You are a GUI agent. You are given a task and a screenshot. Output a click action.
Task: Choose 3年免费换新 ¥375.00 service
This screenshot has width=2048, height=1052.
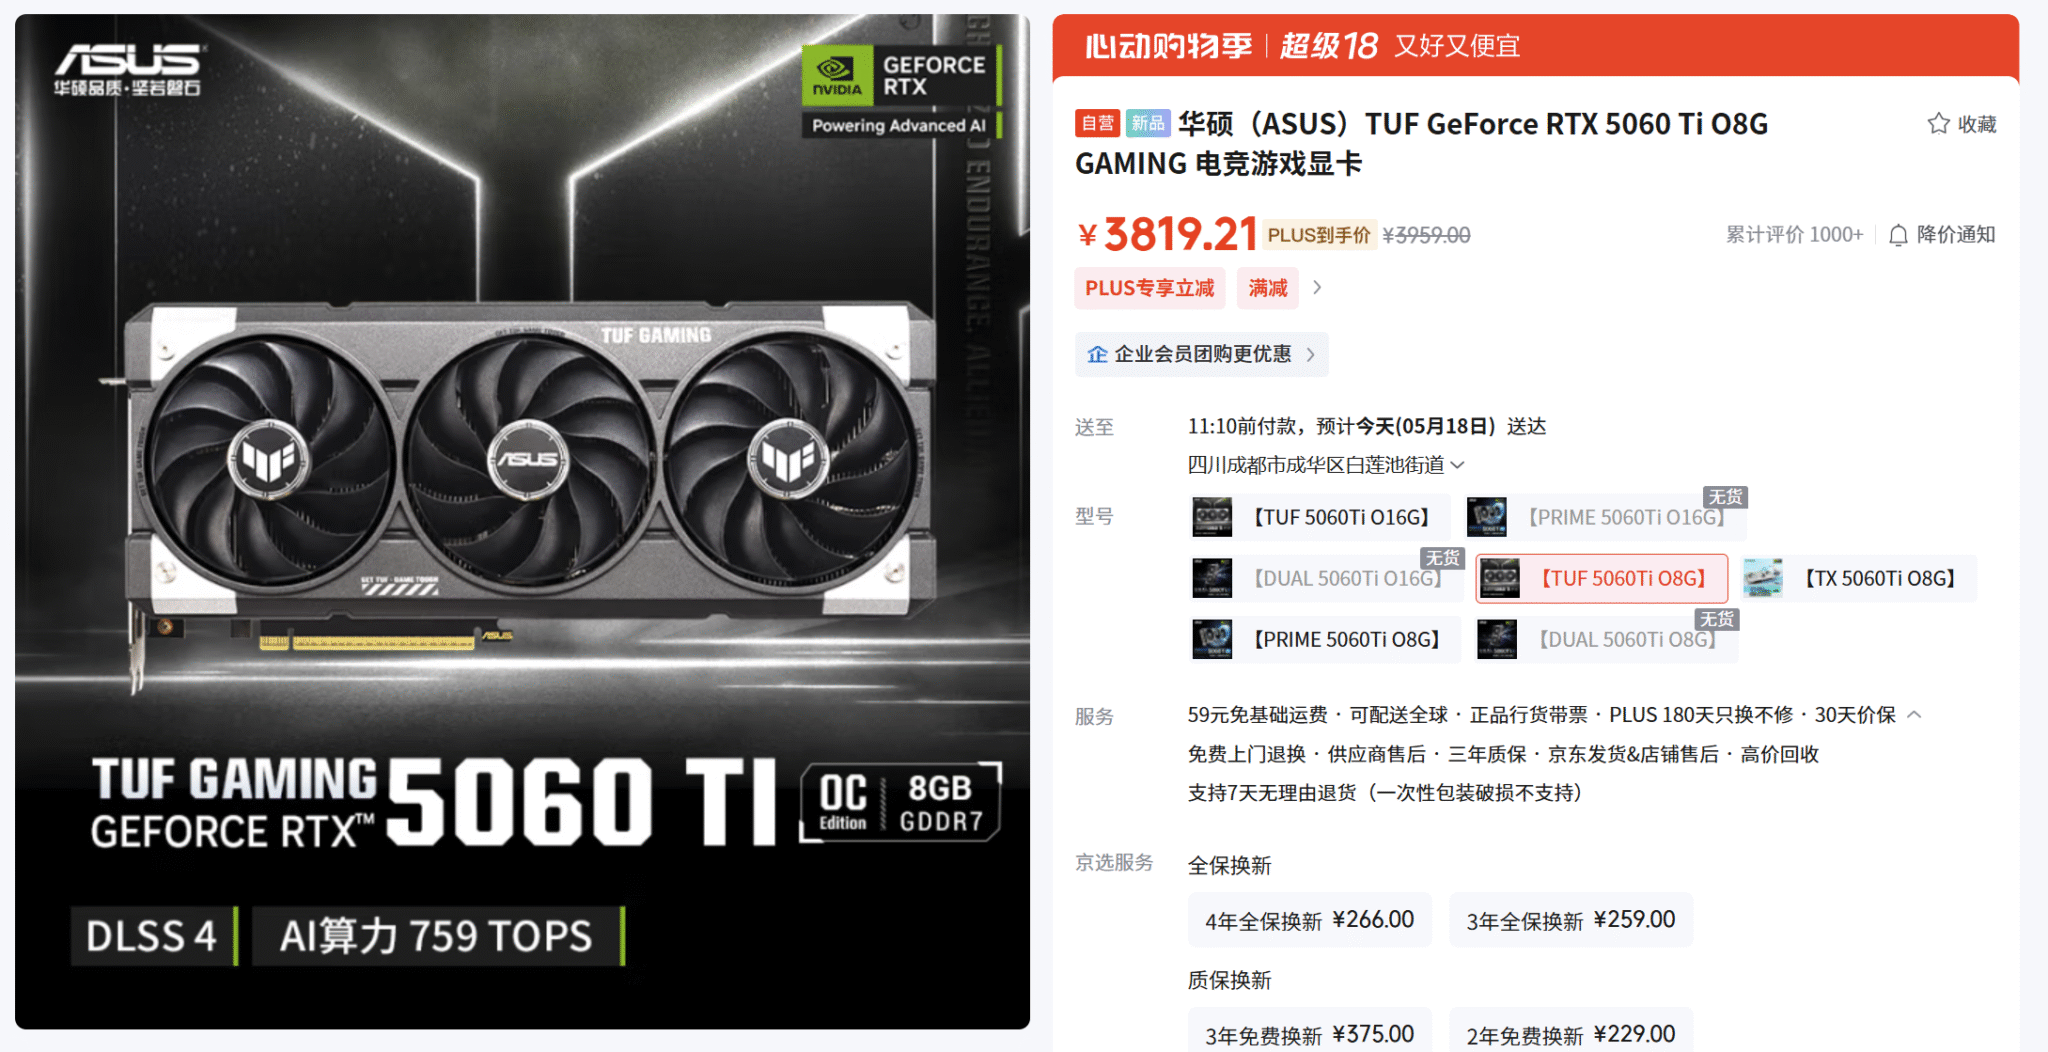1310,1033
